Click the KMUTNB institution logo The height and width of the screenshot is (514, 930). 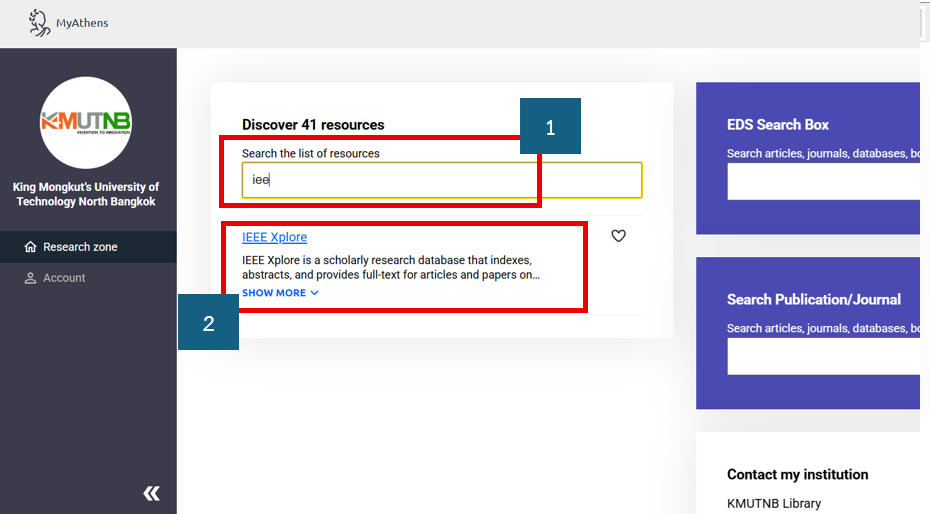point(86,122)
